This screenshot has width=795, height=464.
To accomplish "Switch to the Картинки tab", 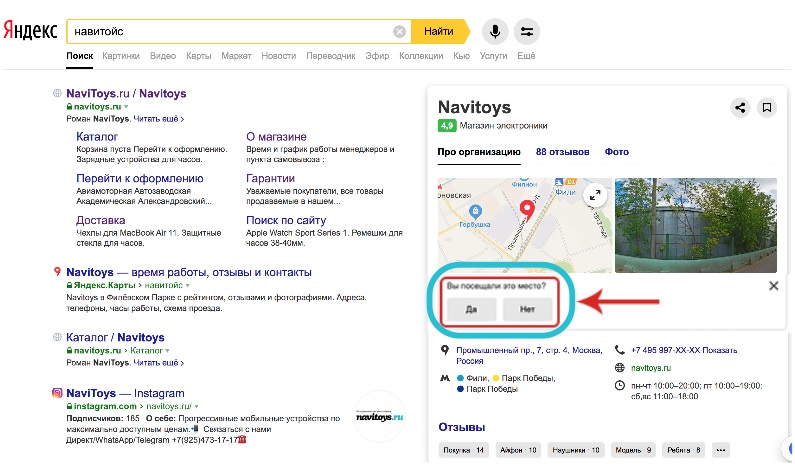I will (120, 56).
